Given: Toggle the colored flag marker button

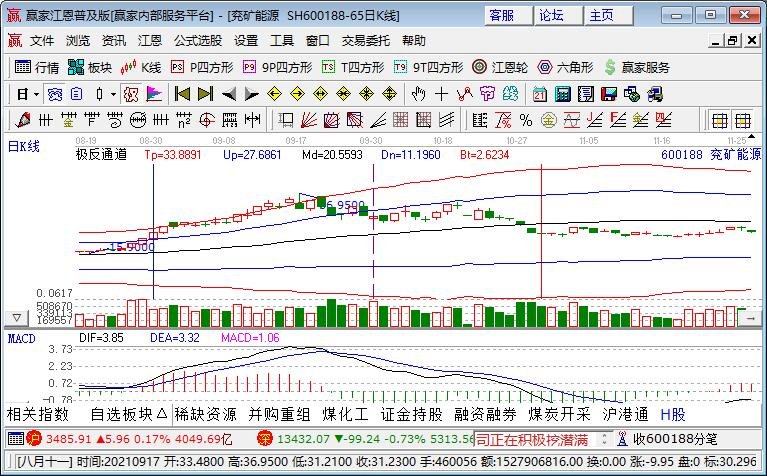Looking at the screenshot, I should click(x=154, y=94).
